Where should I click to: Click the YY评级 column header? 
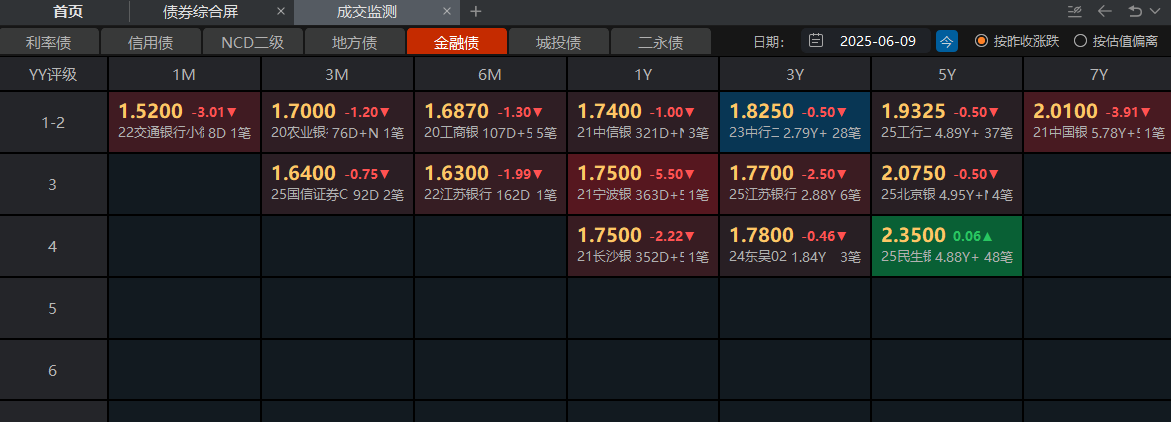(53, 74)
